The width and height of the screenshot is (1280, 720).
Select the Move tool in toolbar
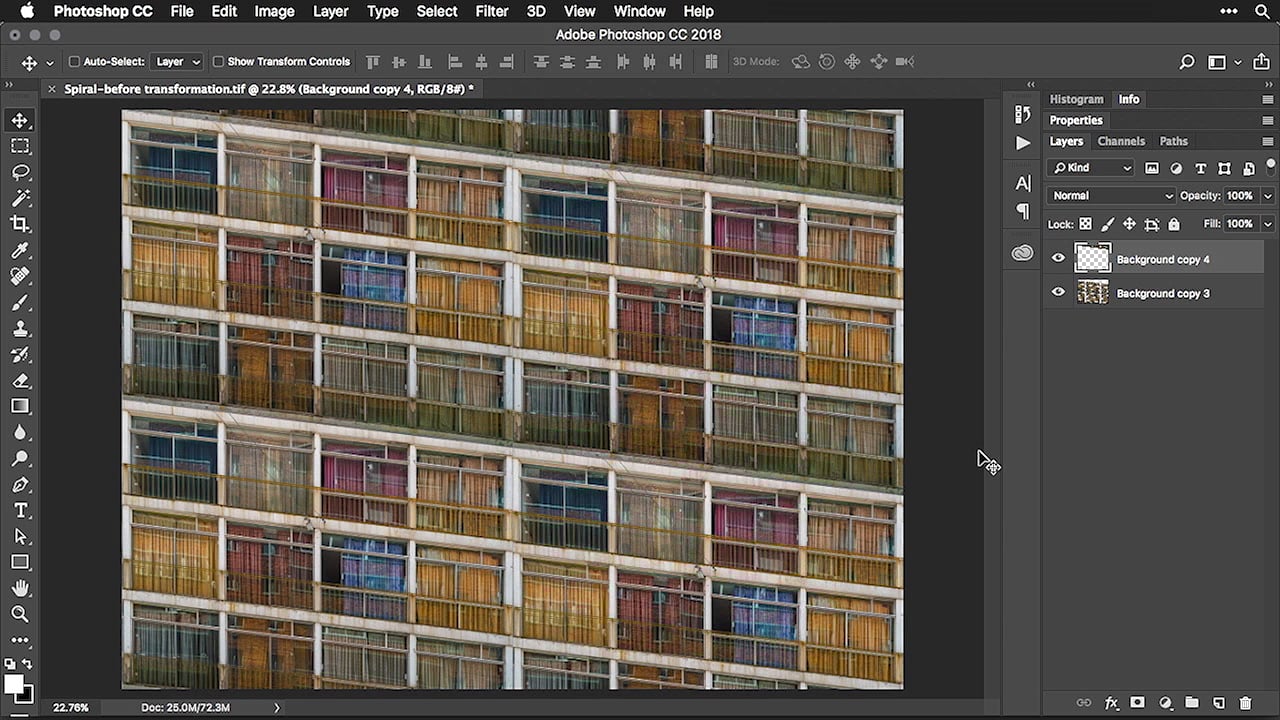click(x=20, y=120)
